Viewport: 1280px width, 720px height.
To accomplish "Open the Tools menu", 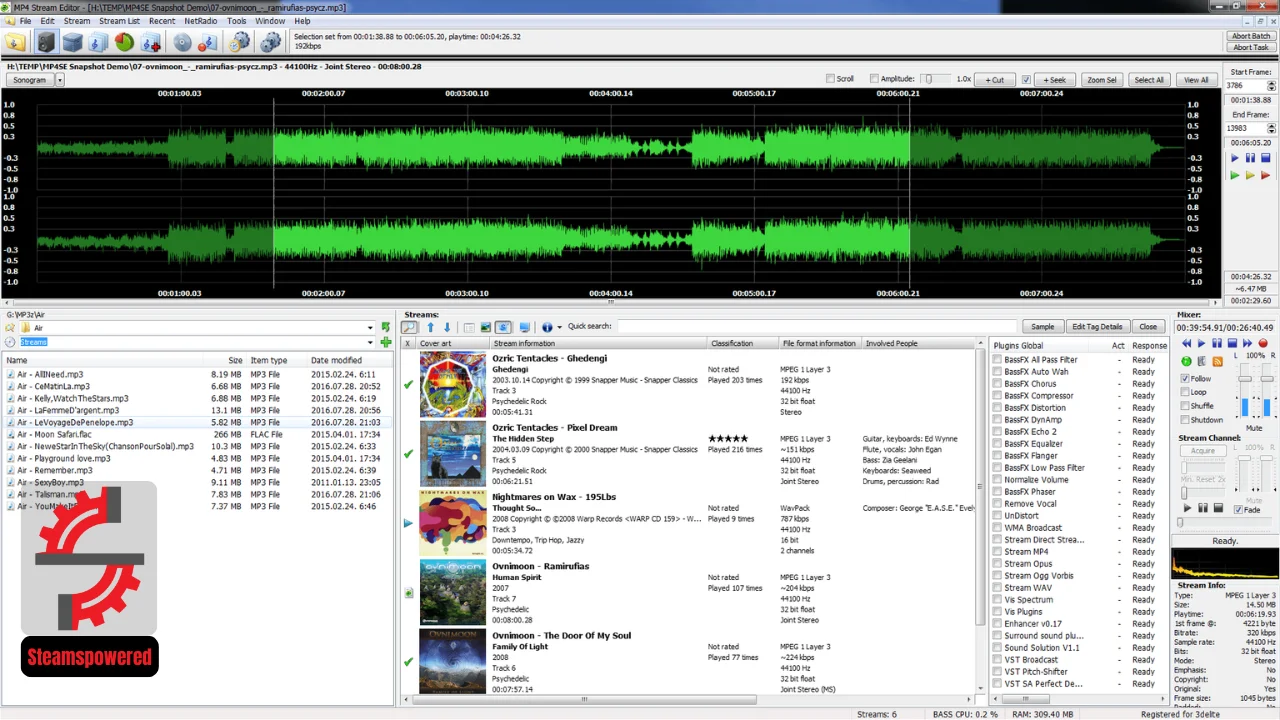I will (236, 21).
